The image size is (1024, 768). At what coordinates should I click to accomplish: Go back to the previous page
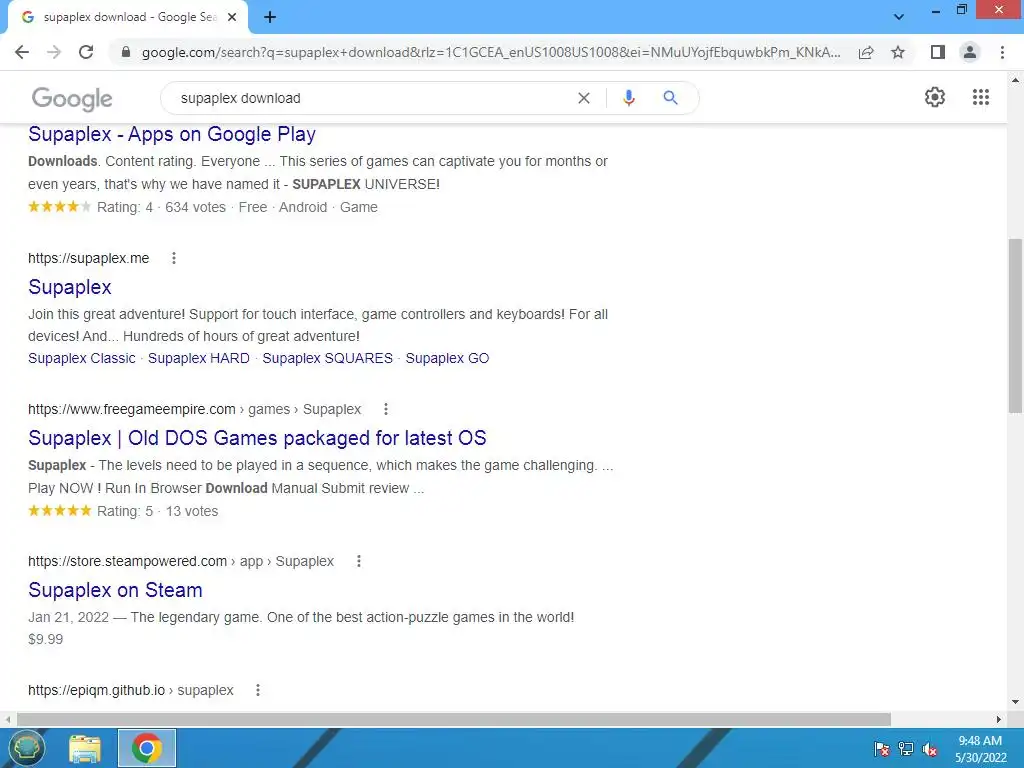coord(22,52)
